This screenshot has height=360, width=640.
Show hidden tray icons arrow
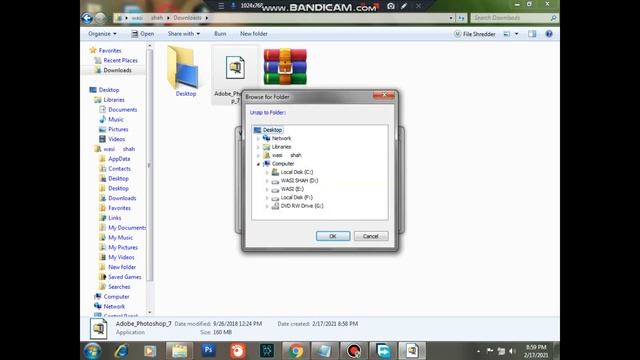(478, 351)
